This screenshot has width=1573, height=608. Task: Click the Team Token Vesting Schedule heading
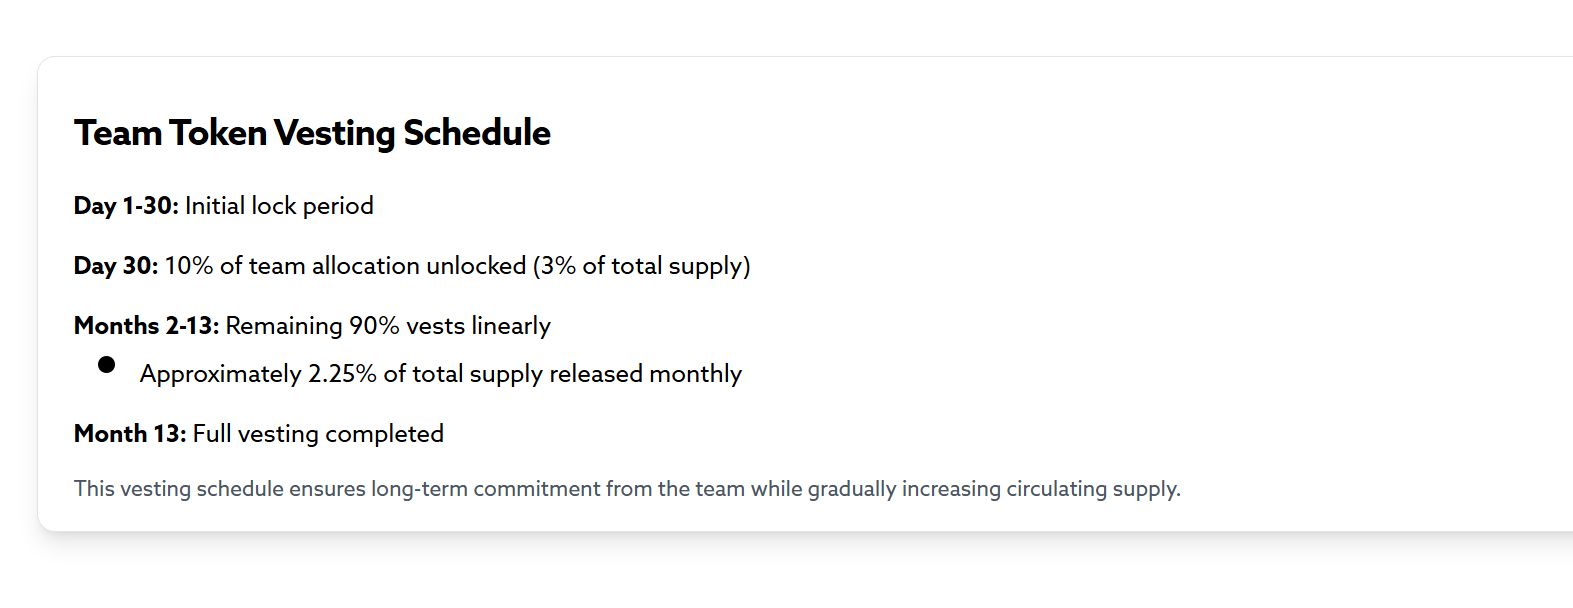[312, 133]
